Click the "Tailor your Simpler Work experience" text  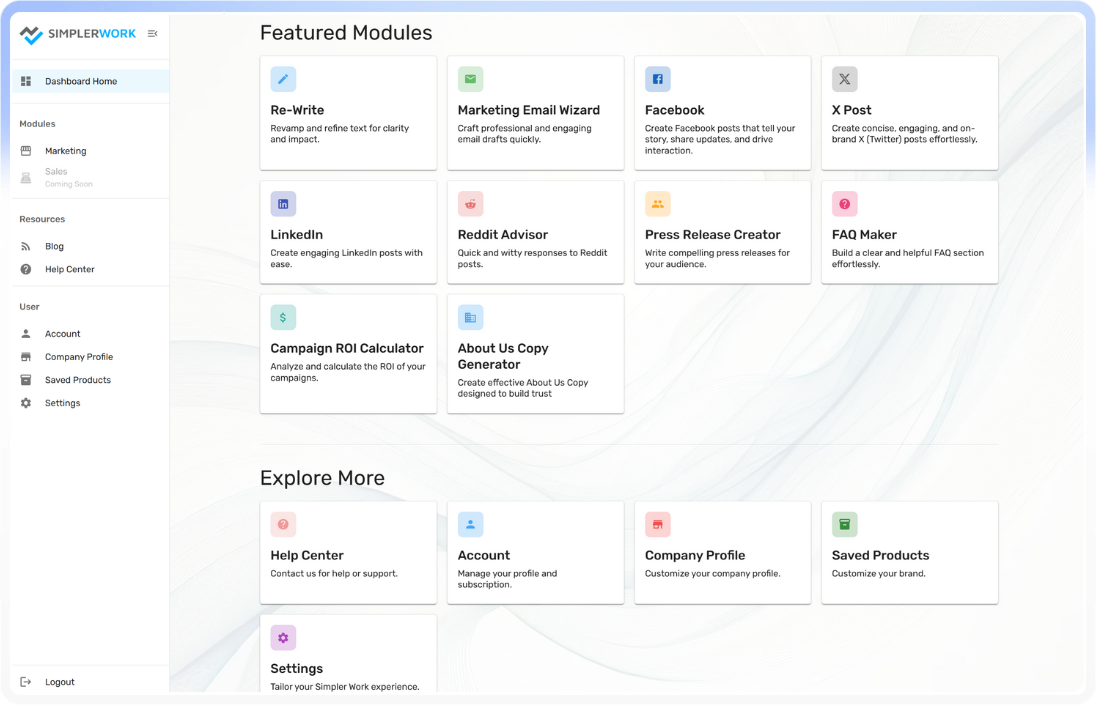click(345, 687)
